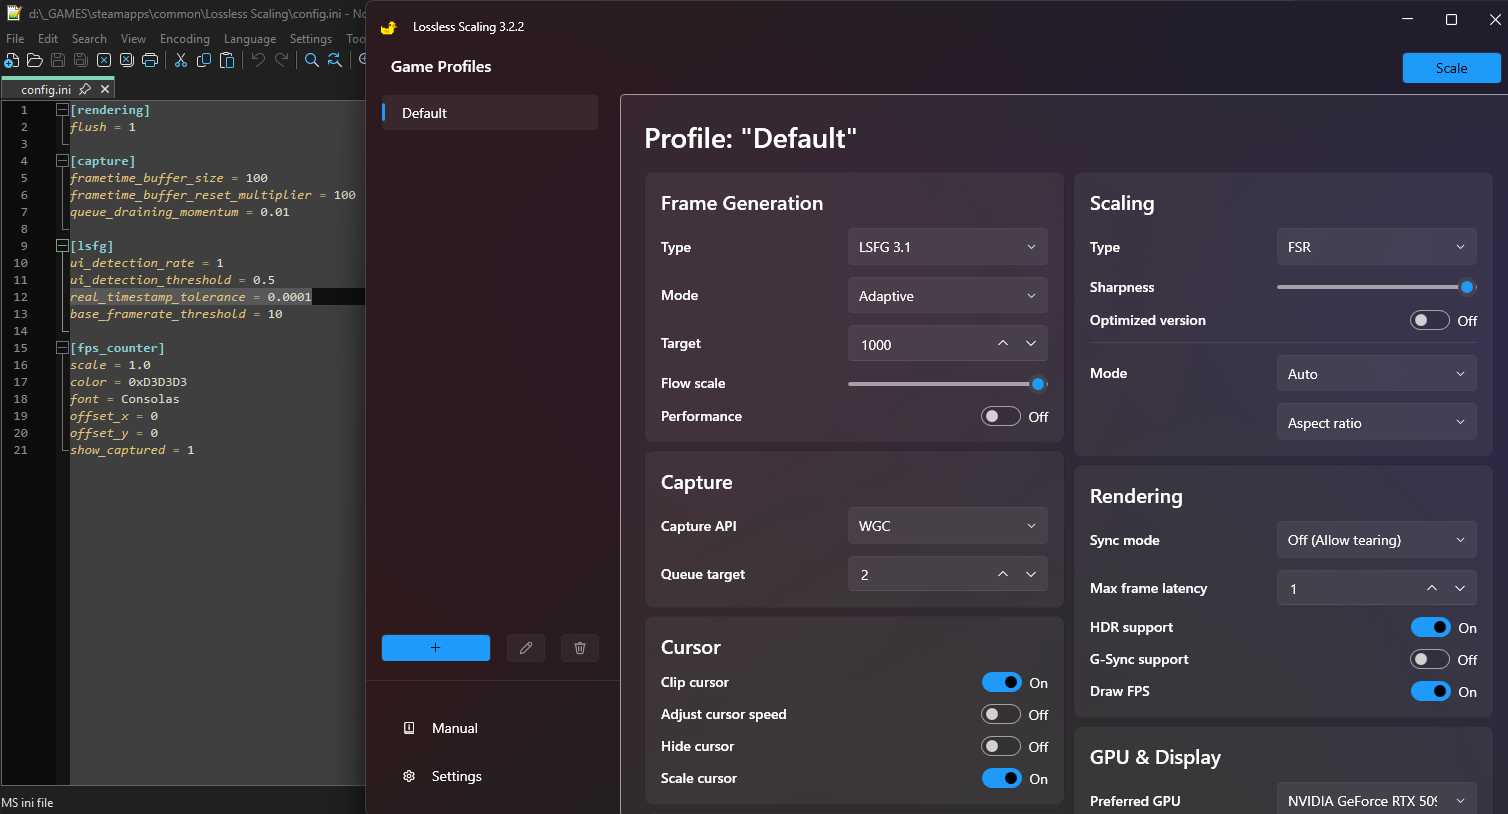Close the config.ini tab with its X
Image resolution: width=1508 pixels, height=814 pixels.
point(105,89)
